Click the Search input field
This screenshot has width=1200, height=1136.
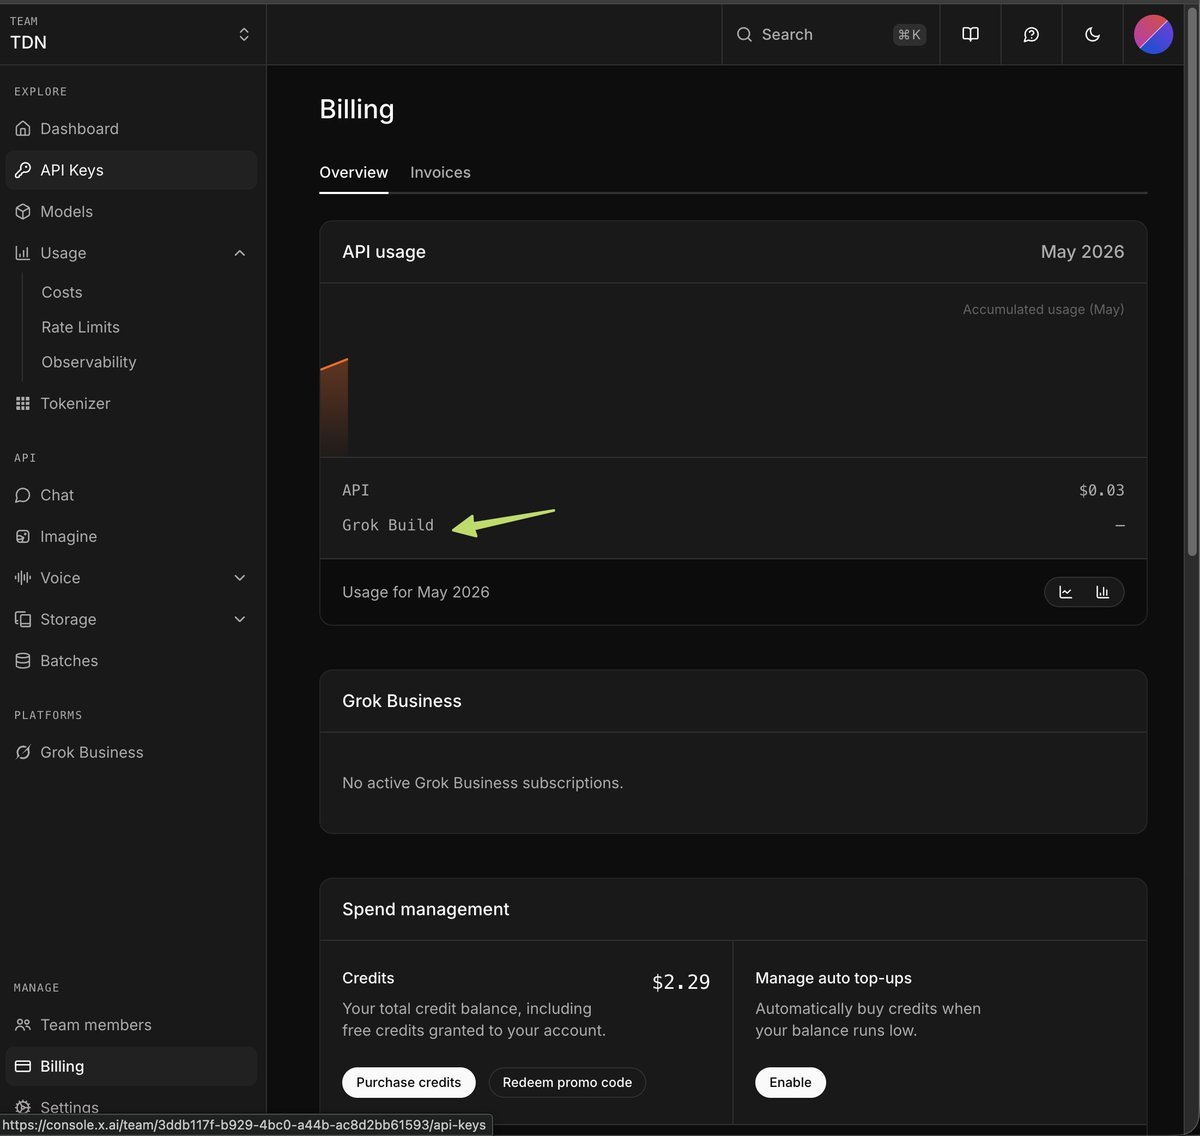click(831, 34)
